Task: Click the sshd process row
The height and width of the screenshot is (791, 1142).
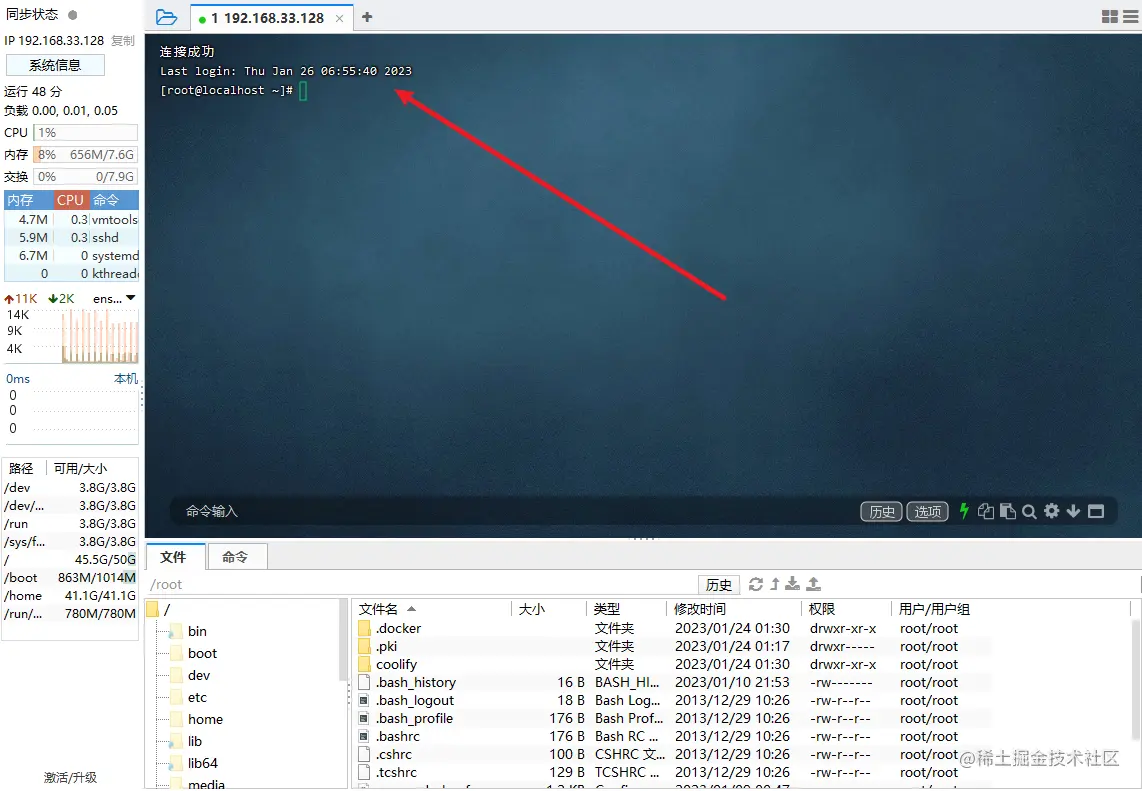Action: [x=71, y=237]
